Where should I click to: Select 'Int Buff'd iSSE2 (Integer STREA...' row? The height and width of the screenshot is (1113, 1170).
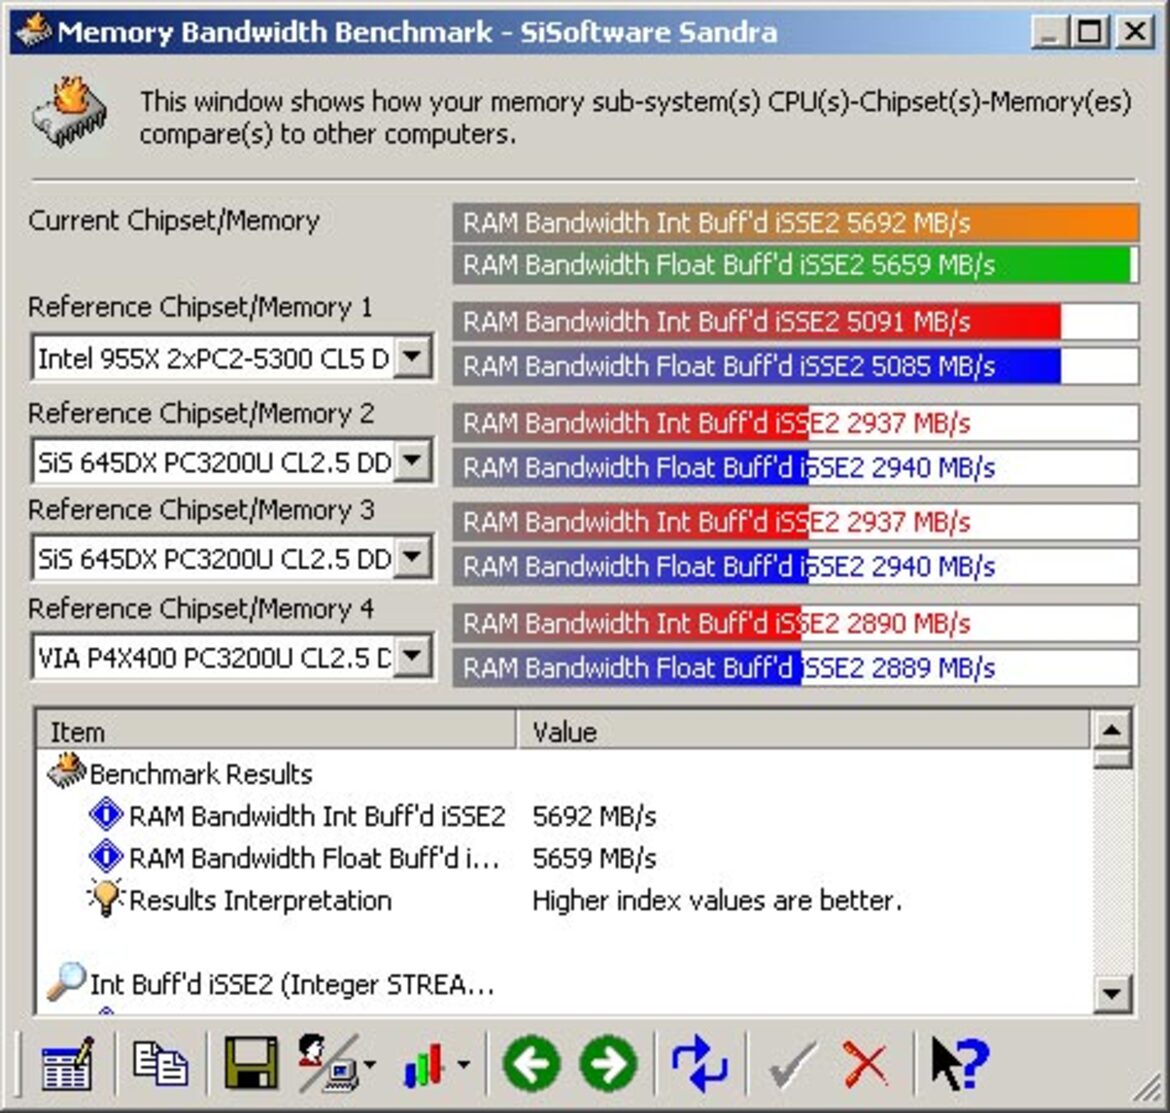292,985
